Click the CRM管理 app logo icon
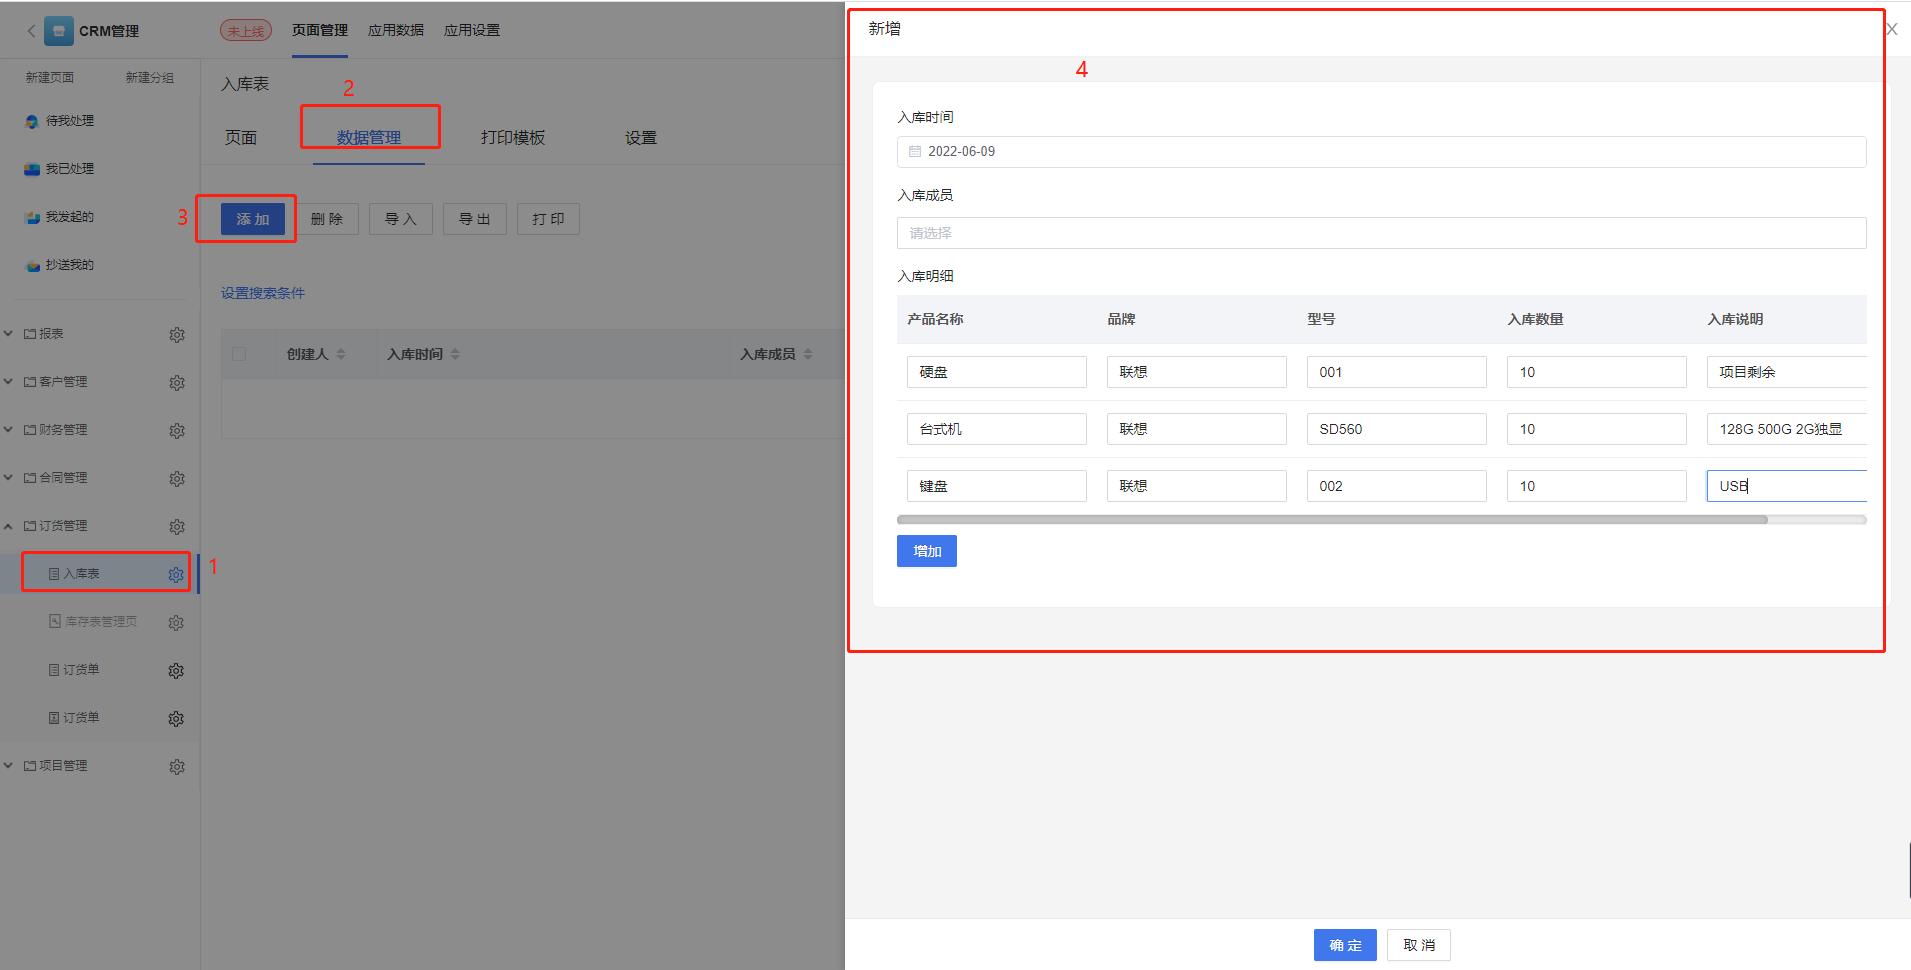Viewport: 1911px width, 970px height. pyautogui.click(x=59, y=31)
